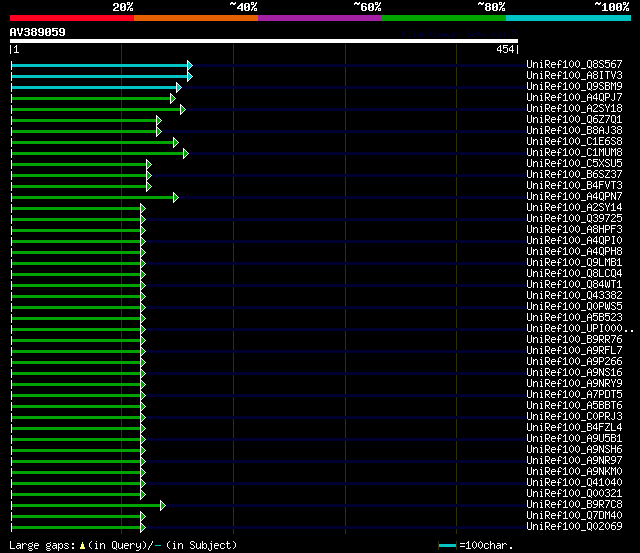Select the UniRef100_B8AJ38 hit label
The width and height of the screenshot is (640, 553).
[574, 131]
